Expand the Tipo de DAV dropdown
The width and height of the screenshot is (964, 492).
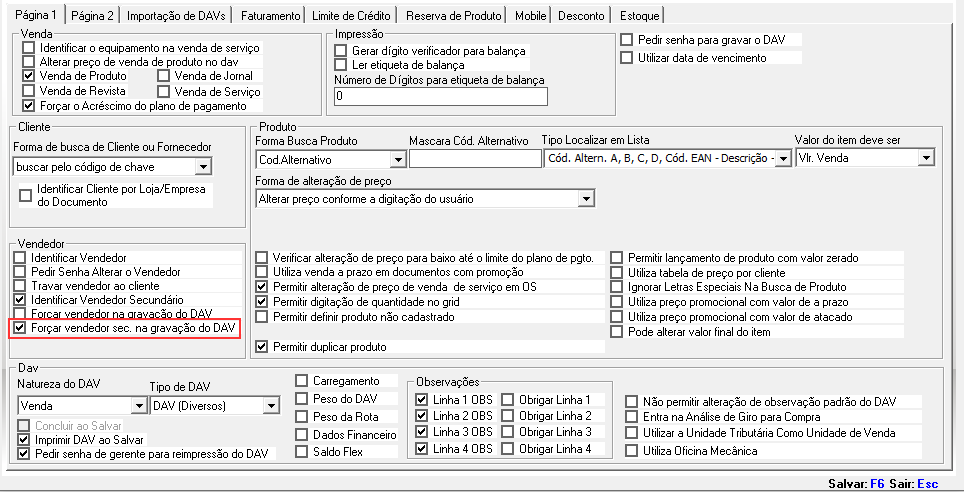271,406
